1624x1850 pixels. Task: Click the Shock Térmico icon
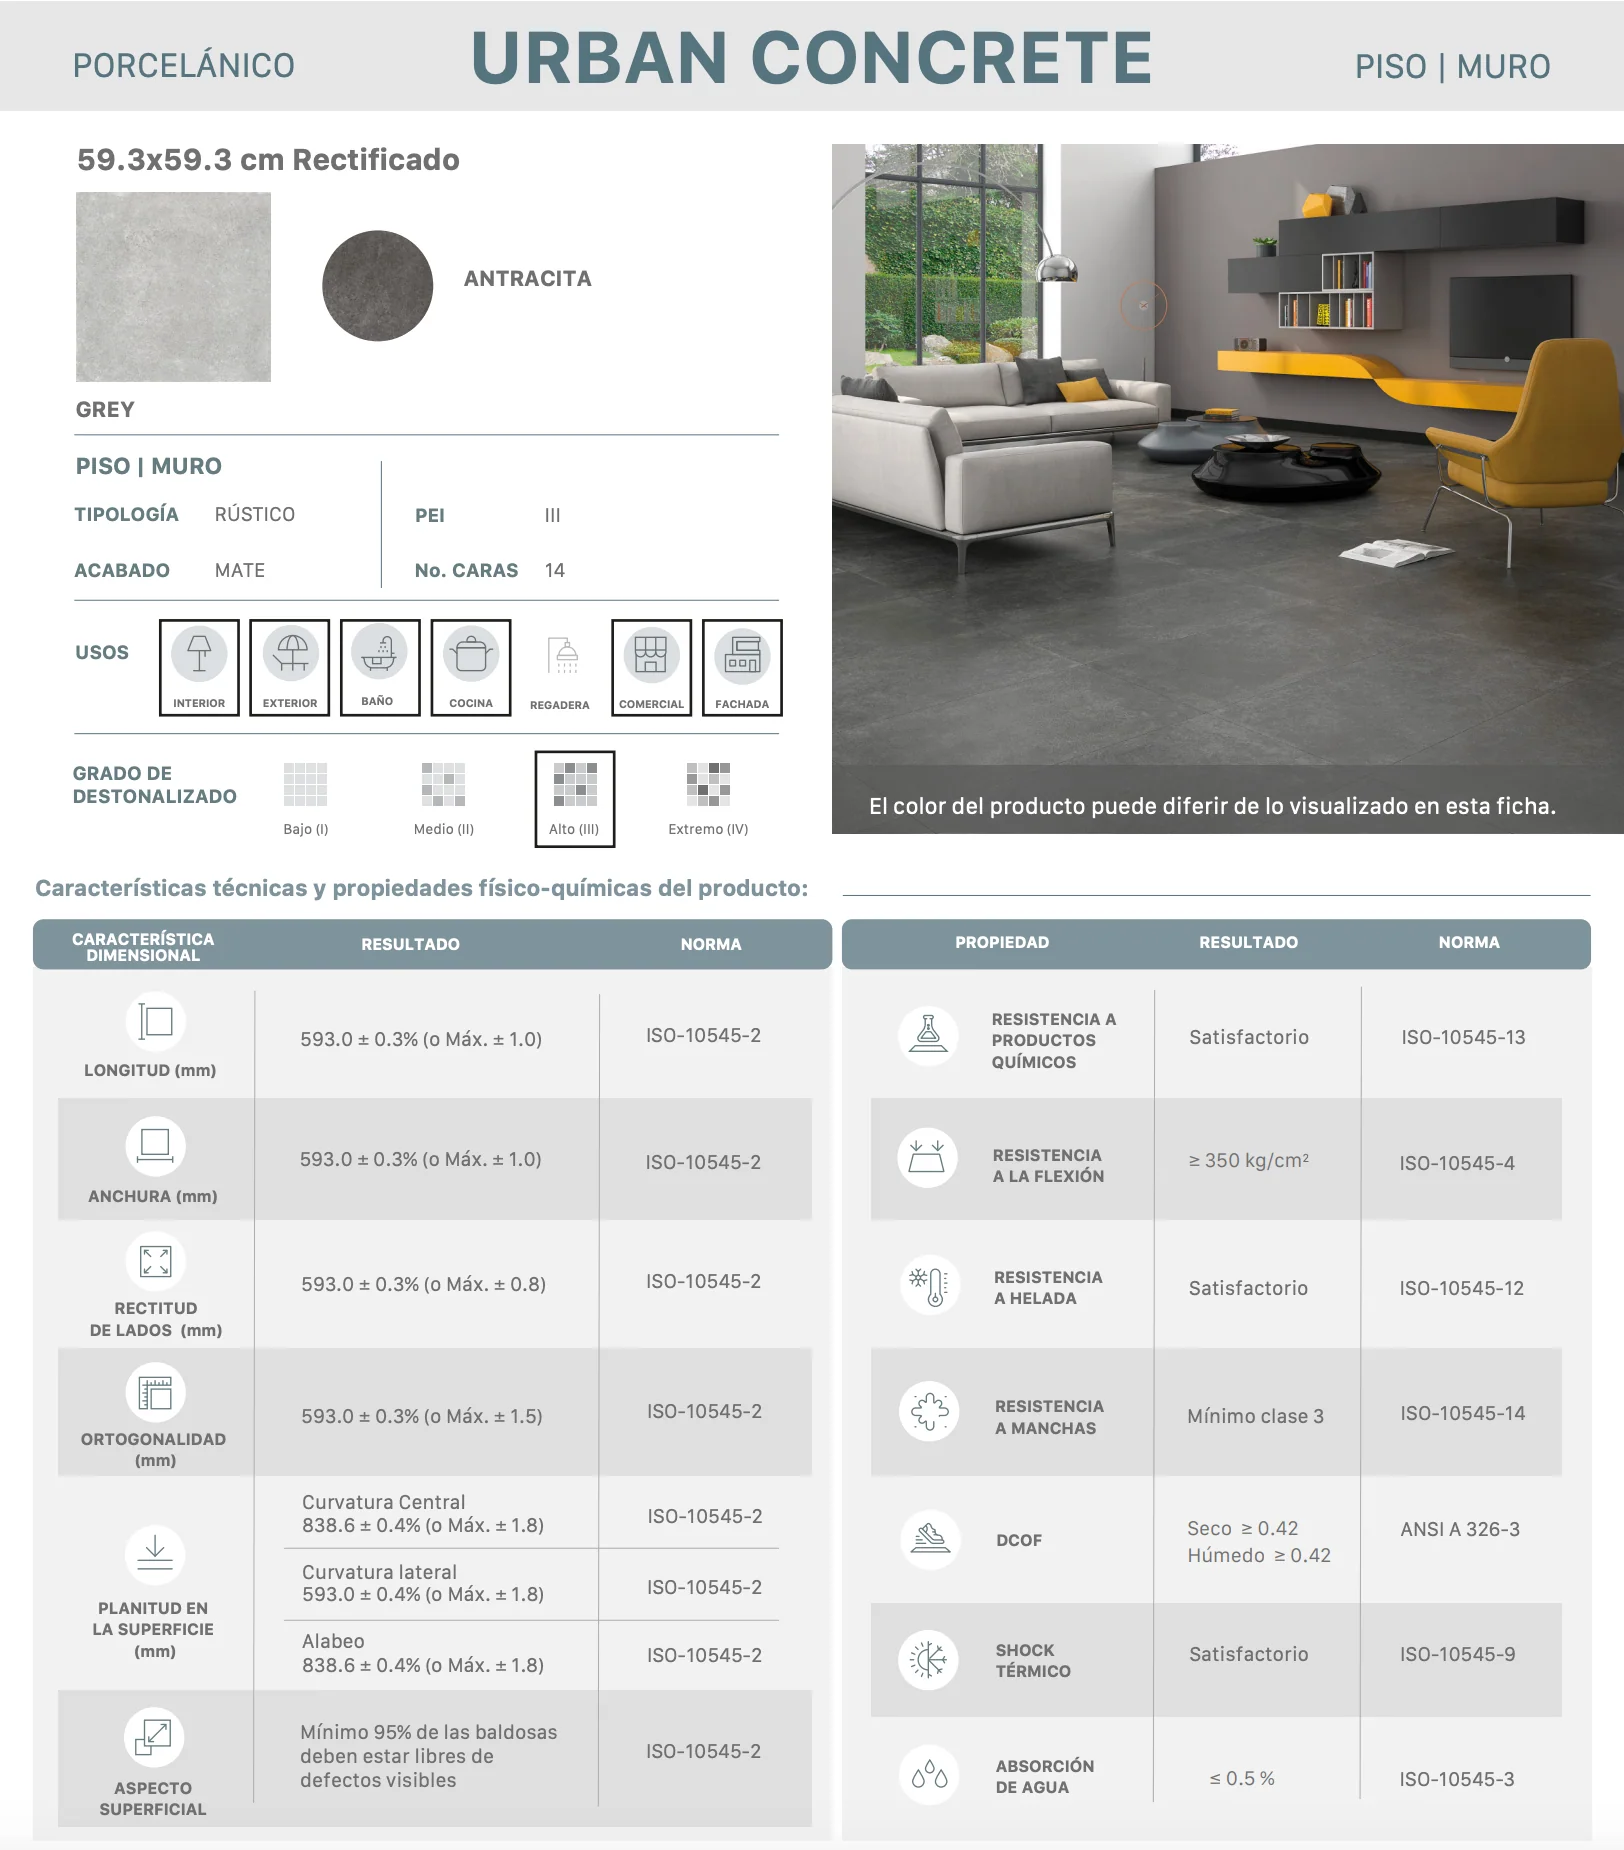click(x=928, y=1660)
